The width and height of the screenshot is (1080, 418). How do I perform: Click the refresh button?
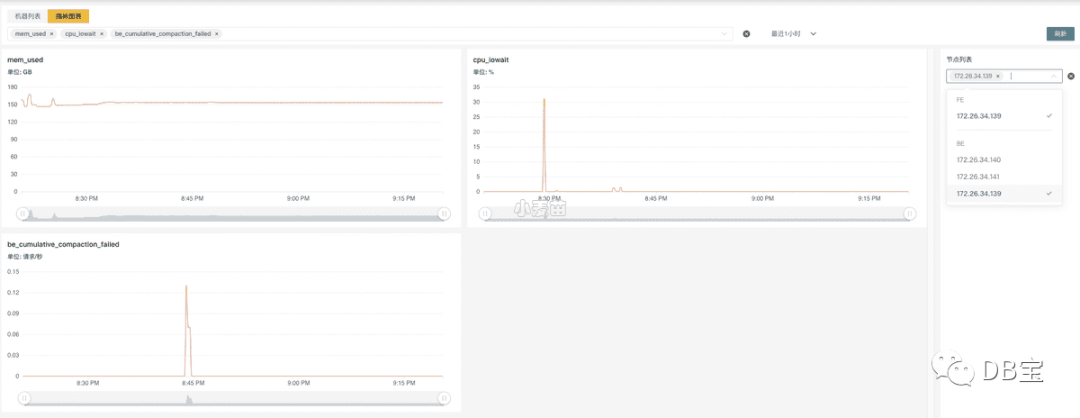click(1060, 34)
